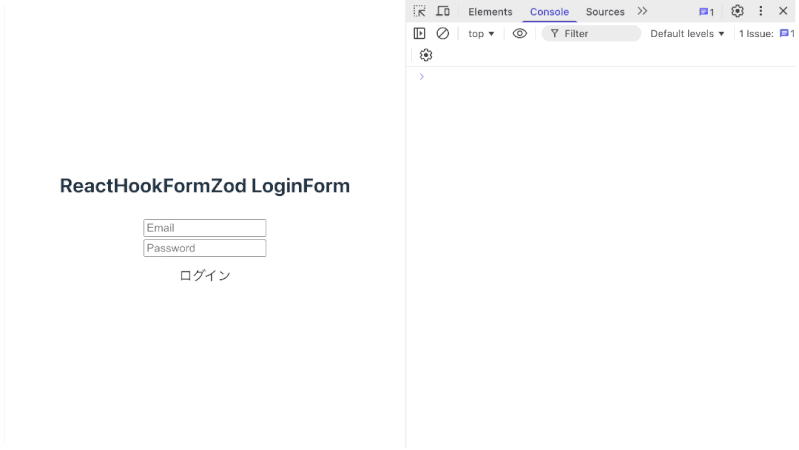Image resolution: width=799 pixels, height=450 pixels.
Task: Open the top JavaScript context dropdown
Action: tap(481, 33)
